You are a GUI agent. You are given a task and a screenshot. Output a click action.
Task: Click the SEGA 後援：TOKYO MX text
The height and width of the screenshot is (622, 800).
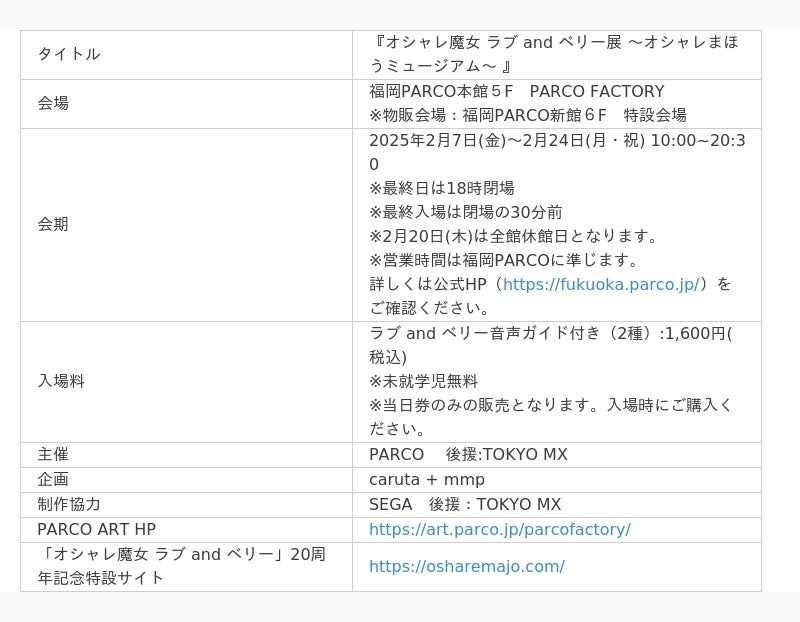(465, 505)
